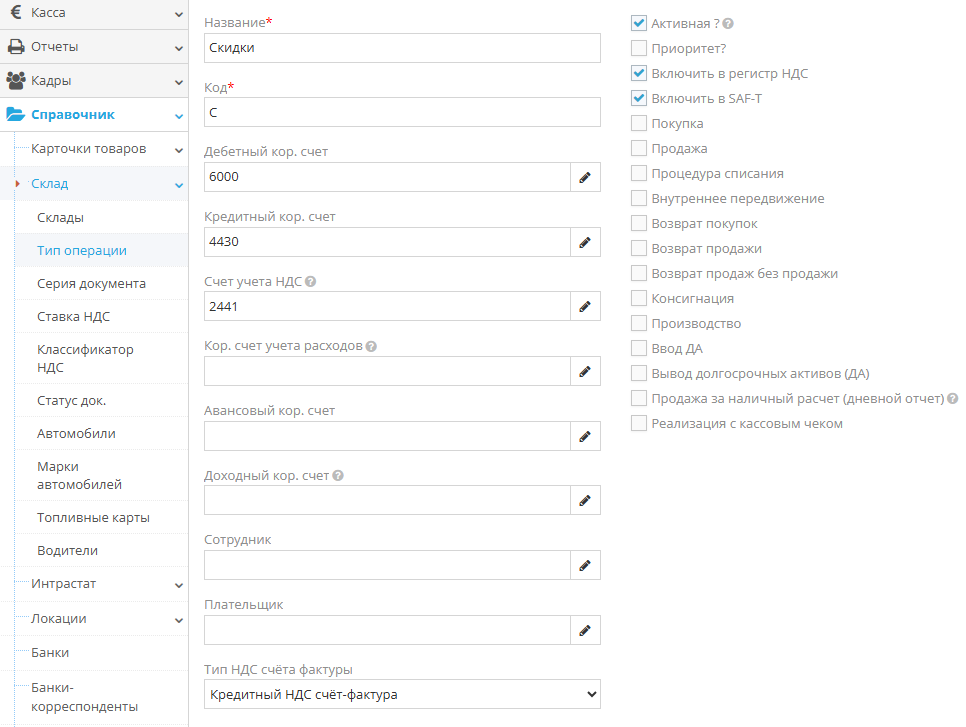The width and height of the screenshot is (966, 727).
Task: Click help icon beside Доходный кор. счет
Action: (x=338, y=476)
